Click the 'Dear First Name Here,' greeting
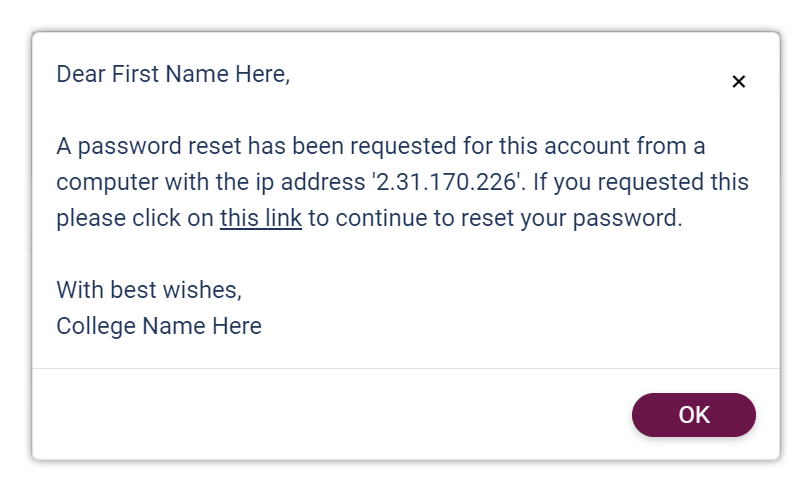This screenshot has height=495, width=811. coord(173,74)
